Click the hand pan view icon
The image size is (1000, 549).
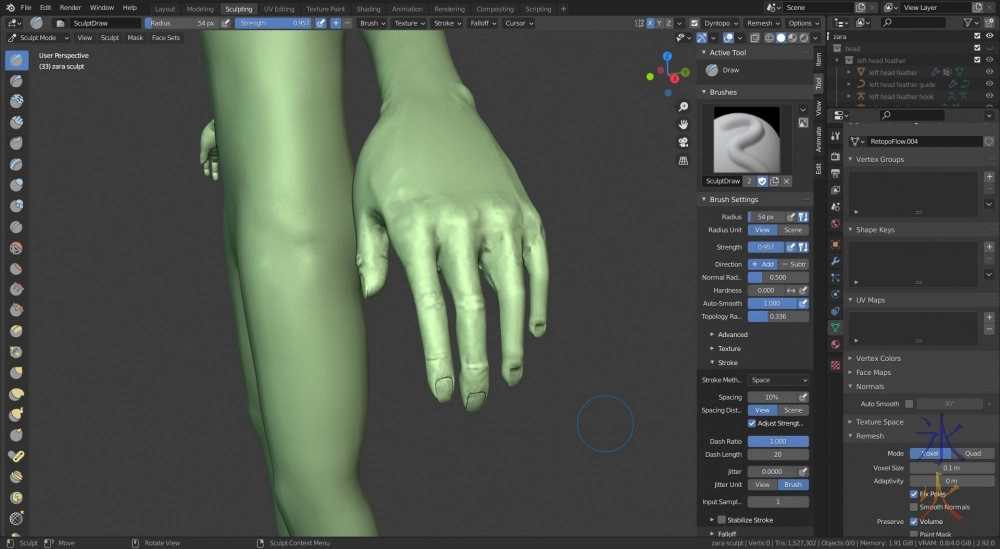click(683, 124)
